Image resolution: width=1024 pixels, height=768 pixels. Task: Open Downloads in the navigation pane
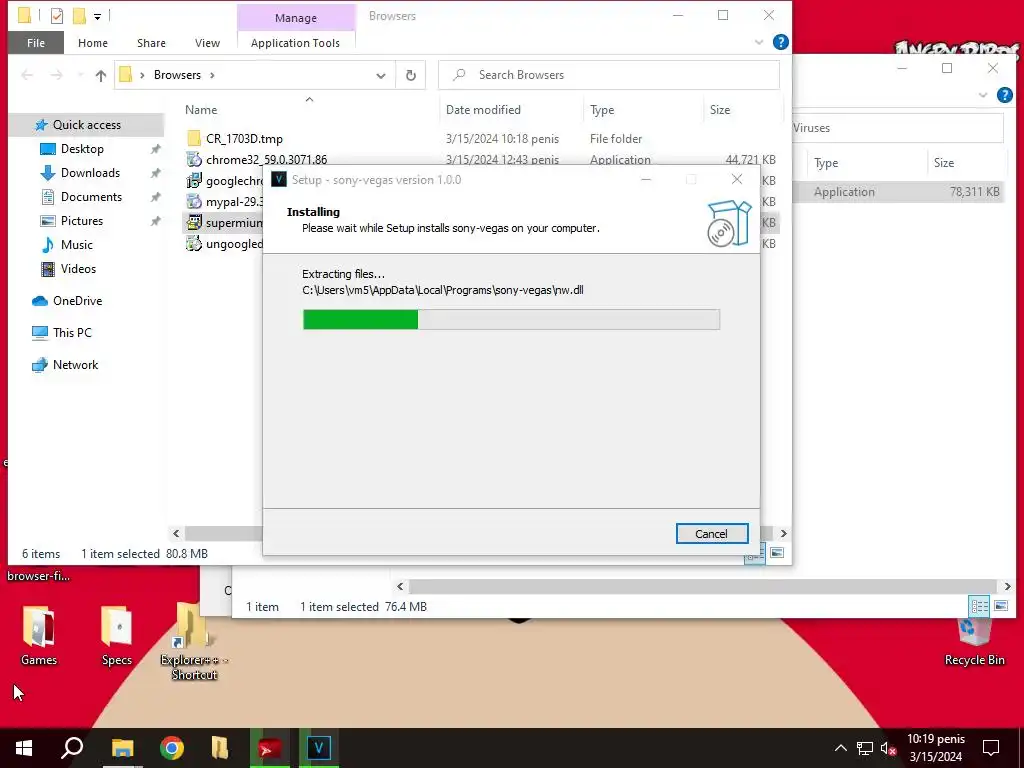coord(90,173)
